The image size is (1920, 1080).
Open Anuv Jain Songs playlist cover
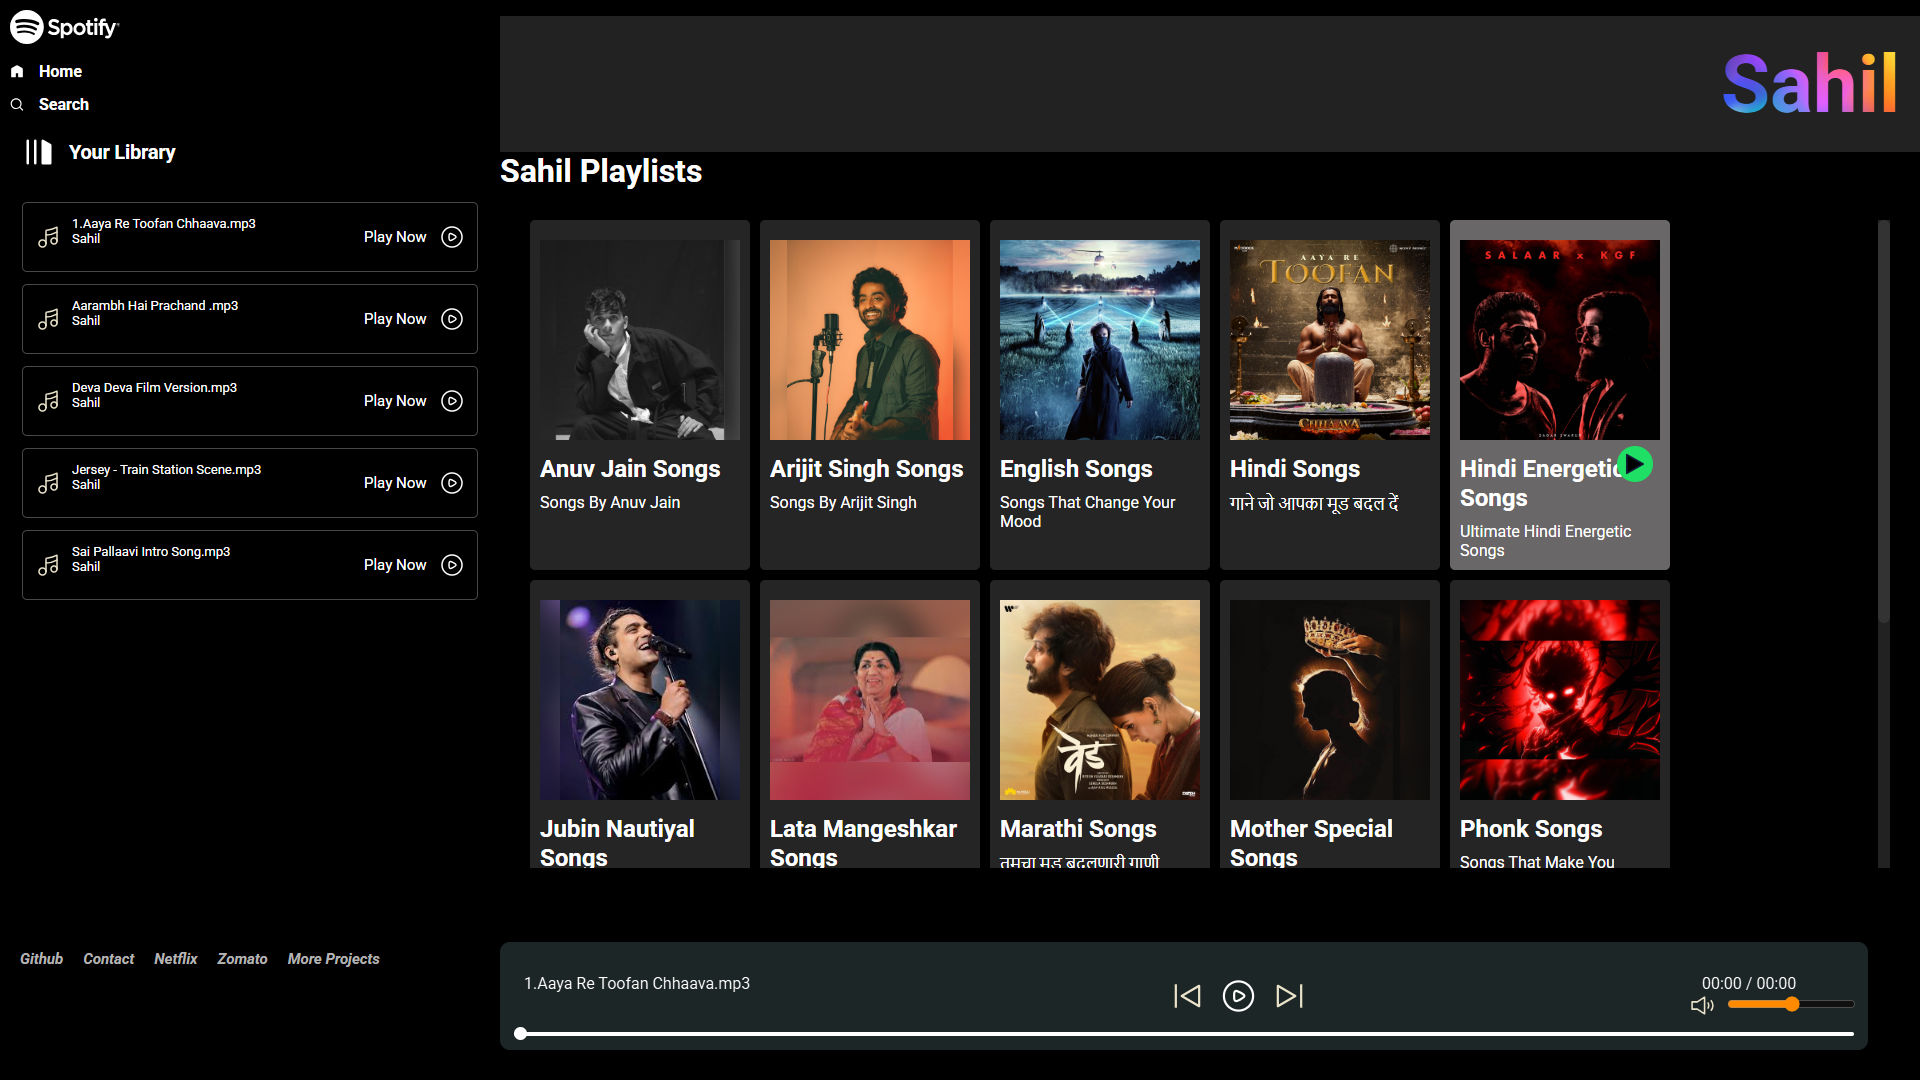tap(640, 340)
